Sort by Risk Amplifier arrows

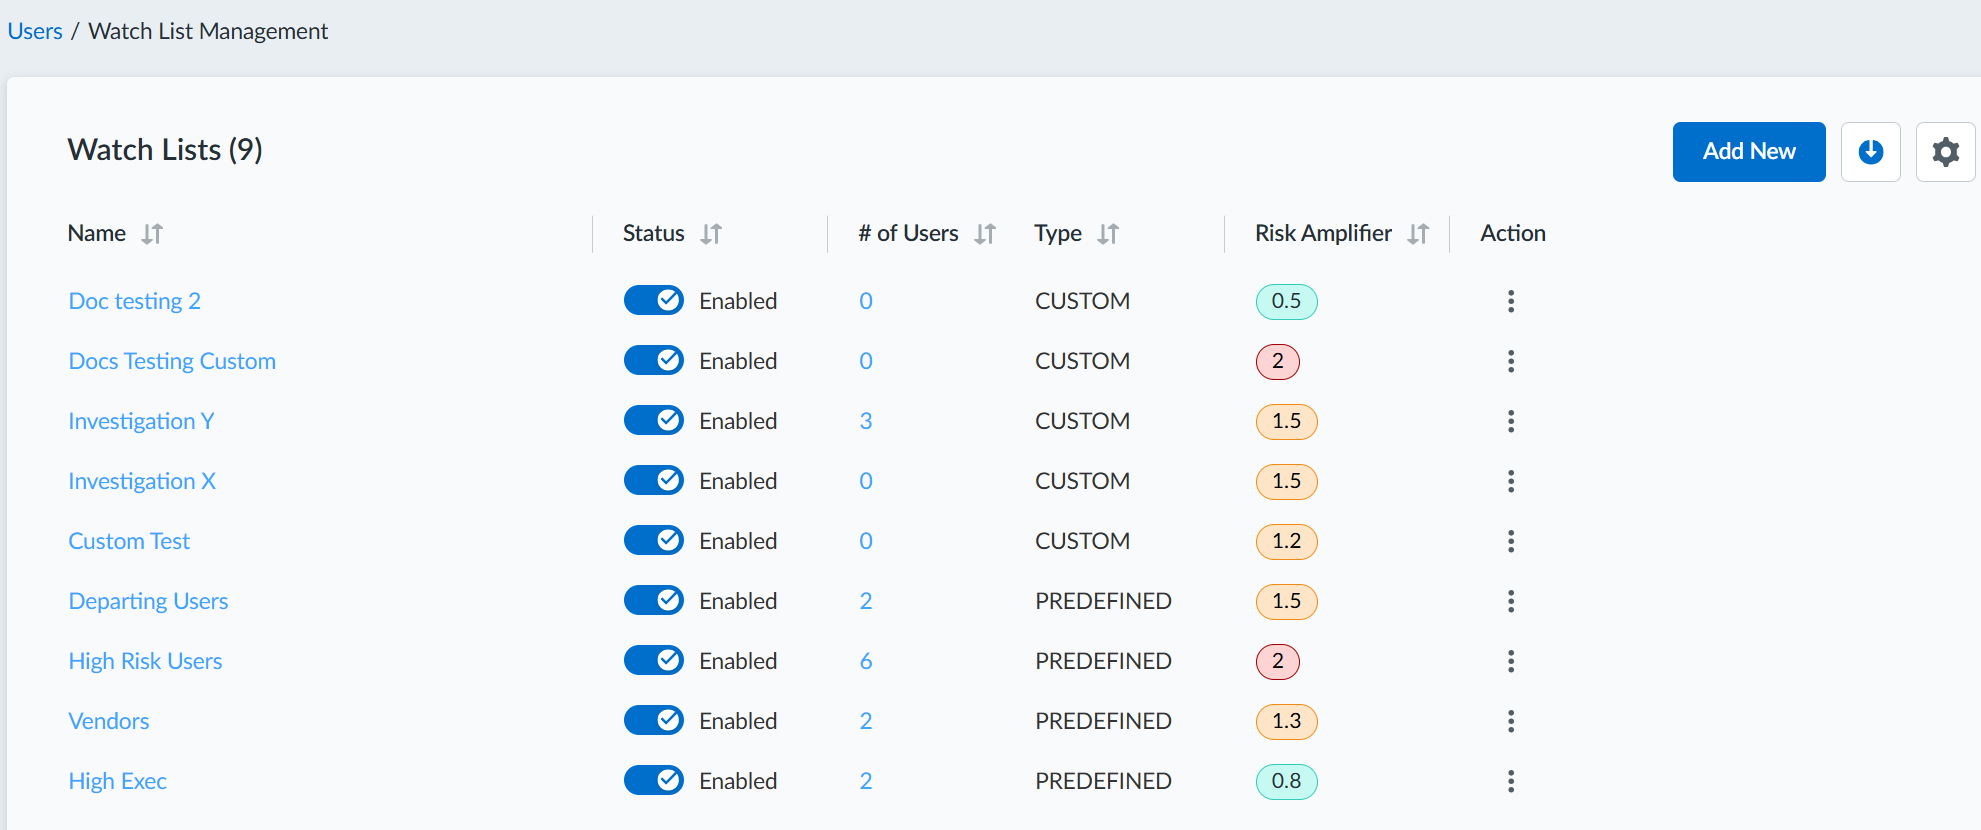pos(1418,234)
